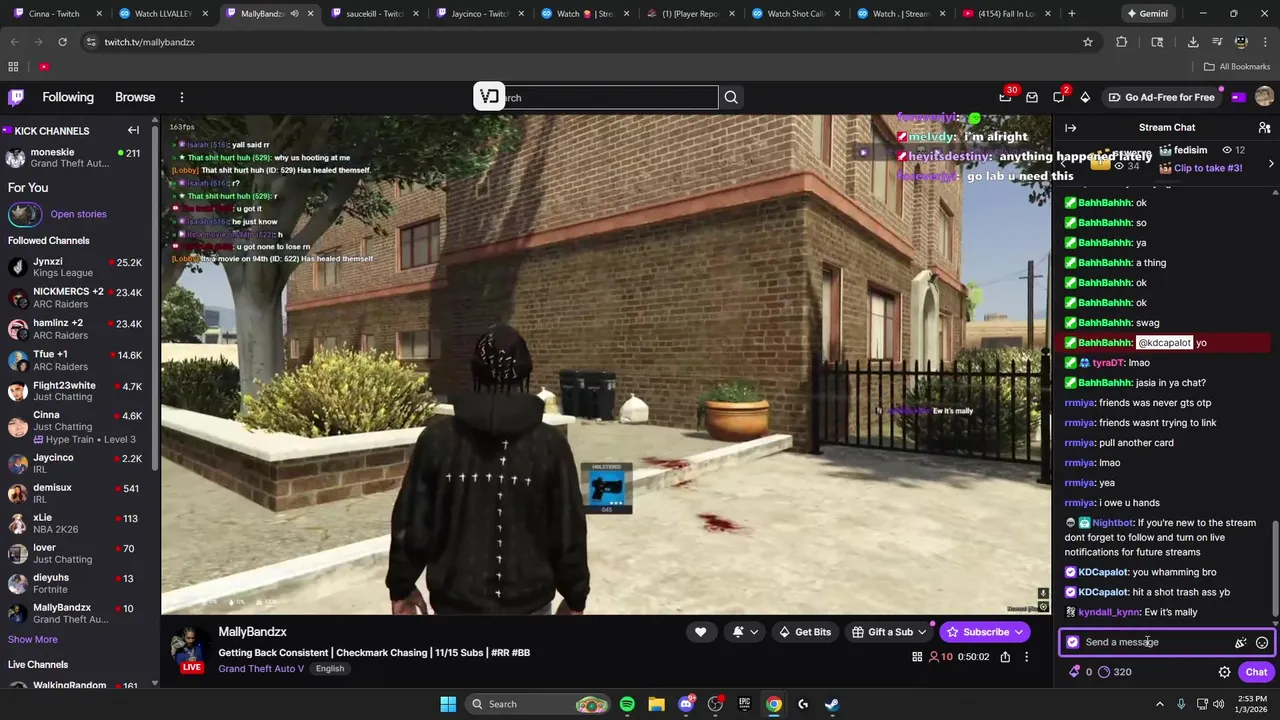Open user profile avatar menu
The width and height of the screenshot is (1280, 720).
(1264, 97)
